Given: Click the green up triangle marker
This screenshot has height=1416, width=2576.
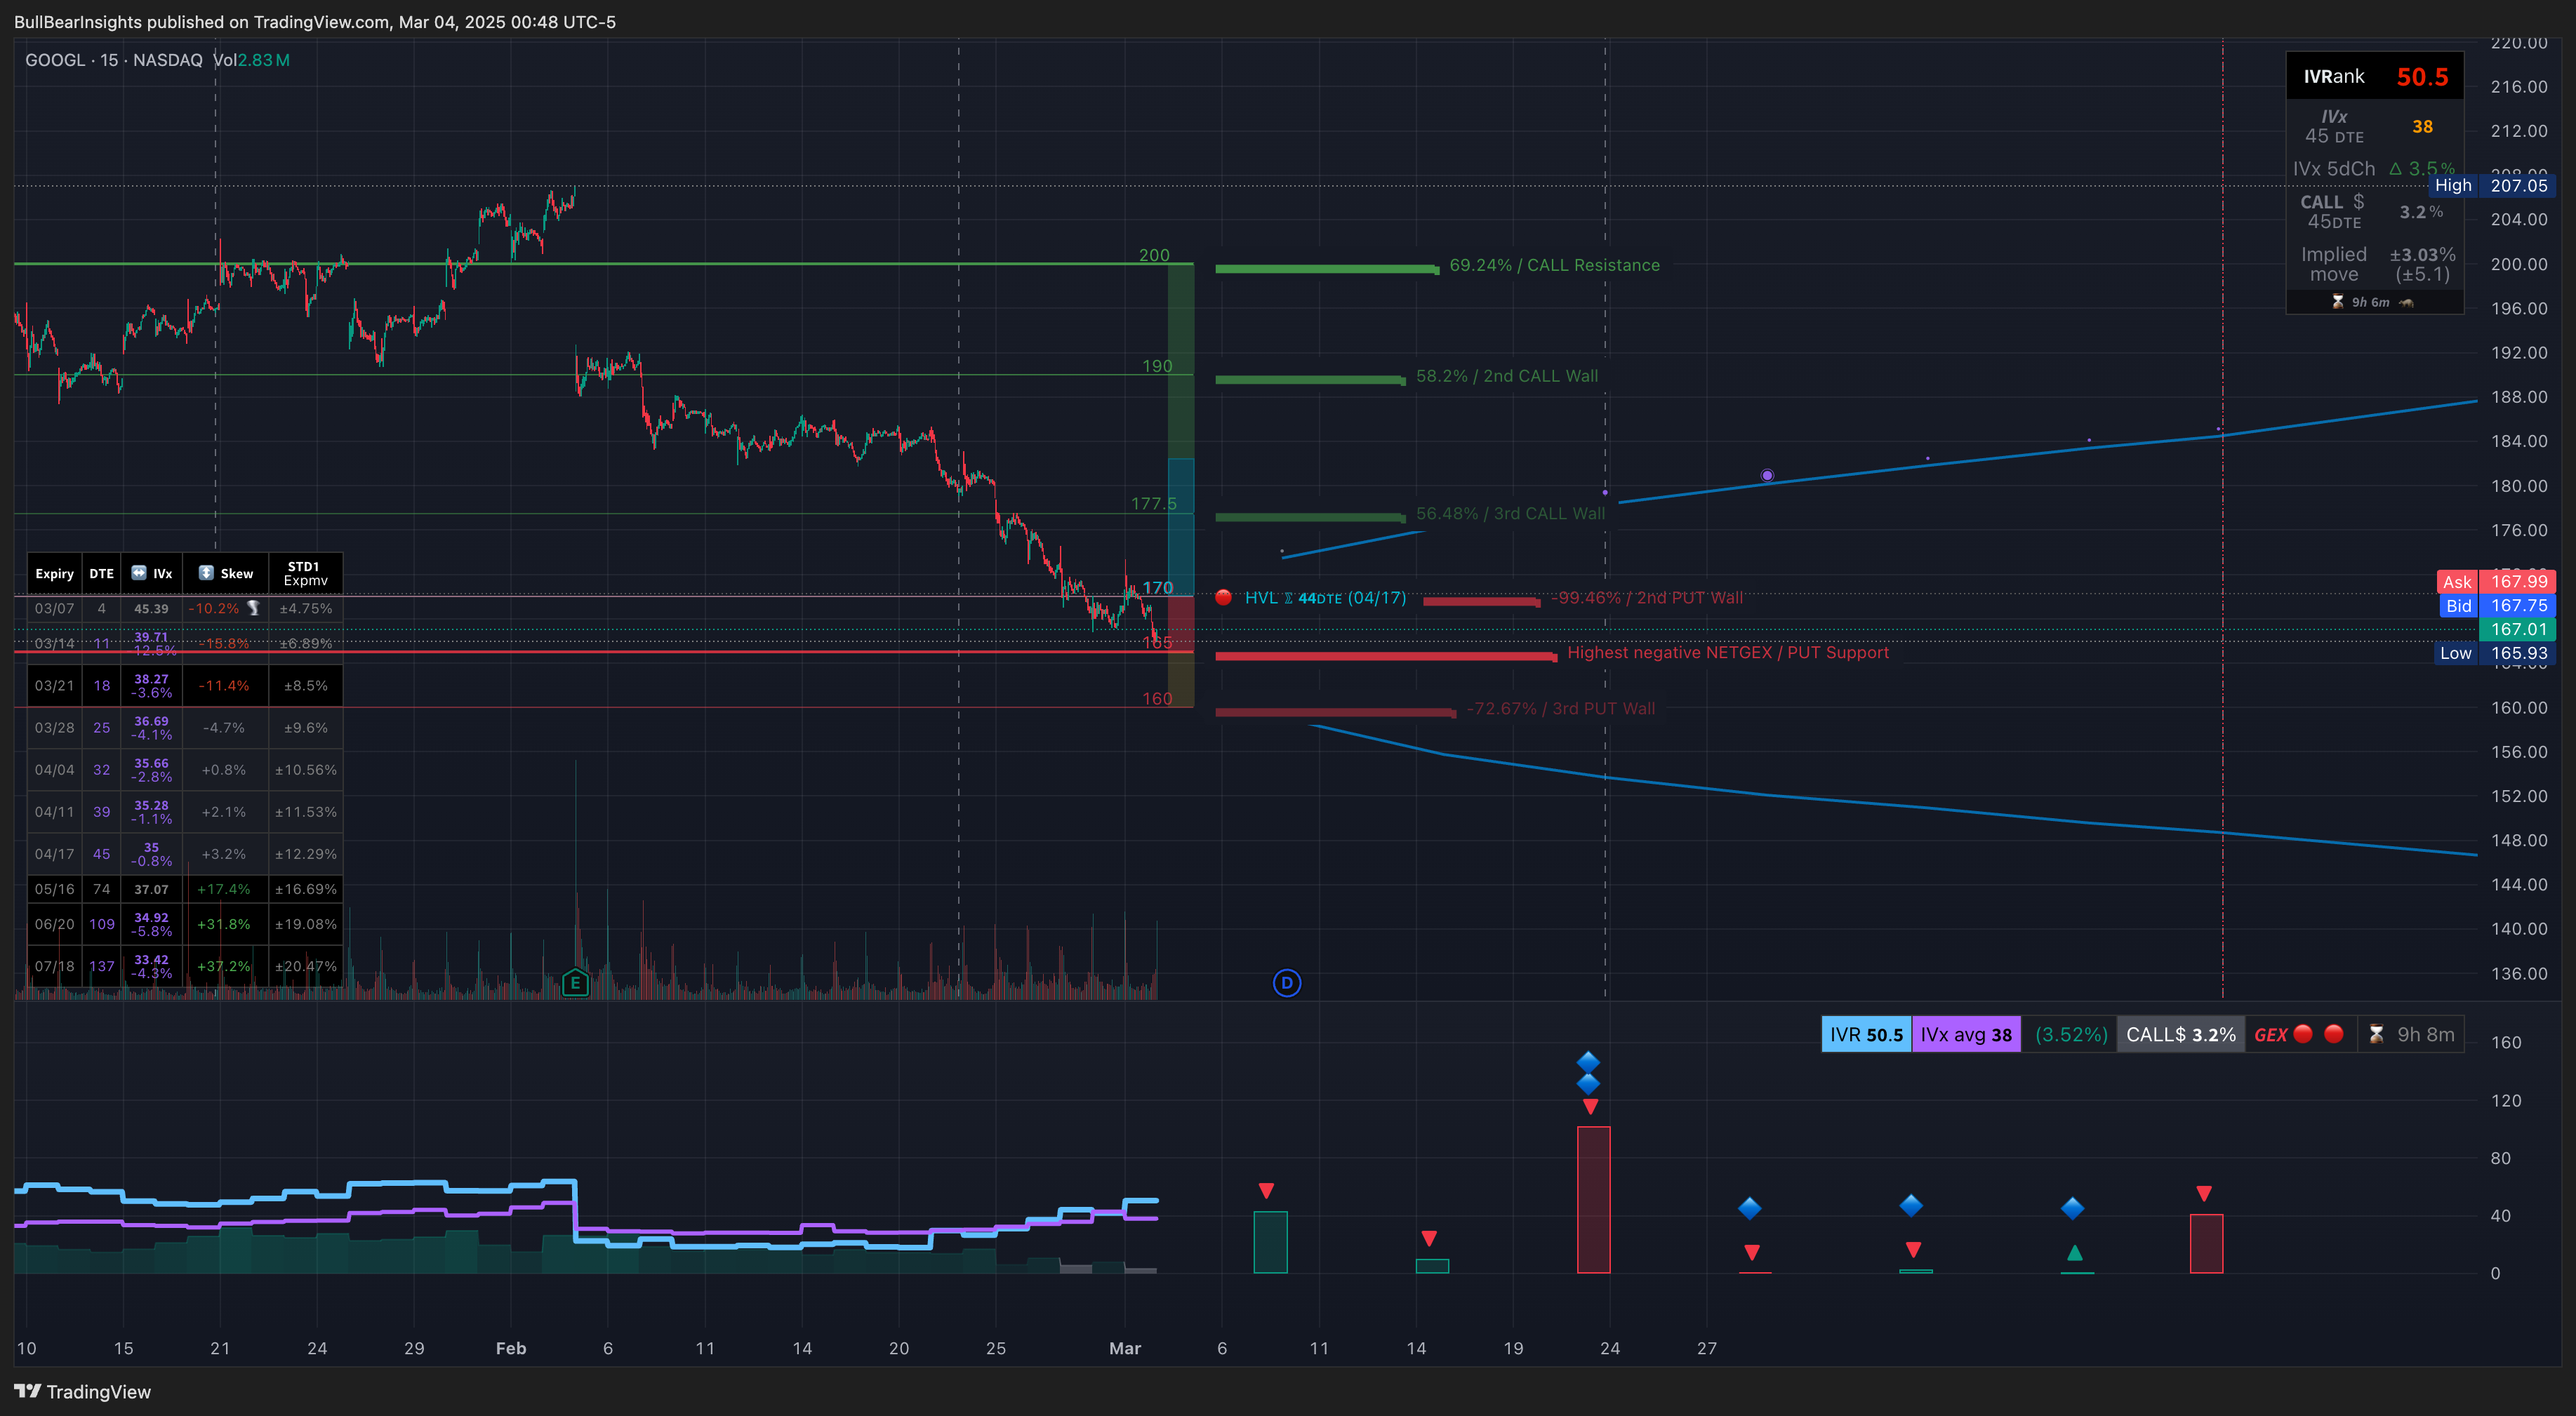Looking at the screenshot, I should point(2075,1252).
